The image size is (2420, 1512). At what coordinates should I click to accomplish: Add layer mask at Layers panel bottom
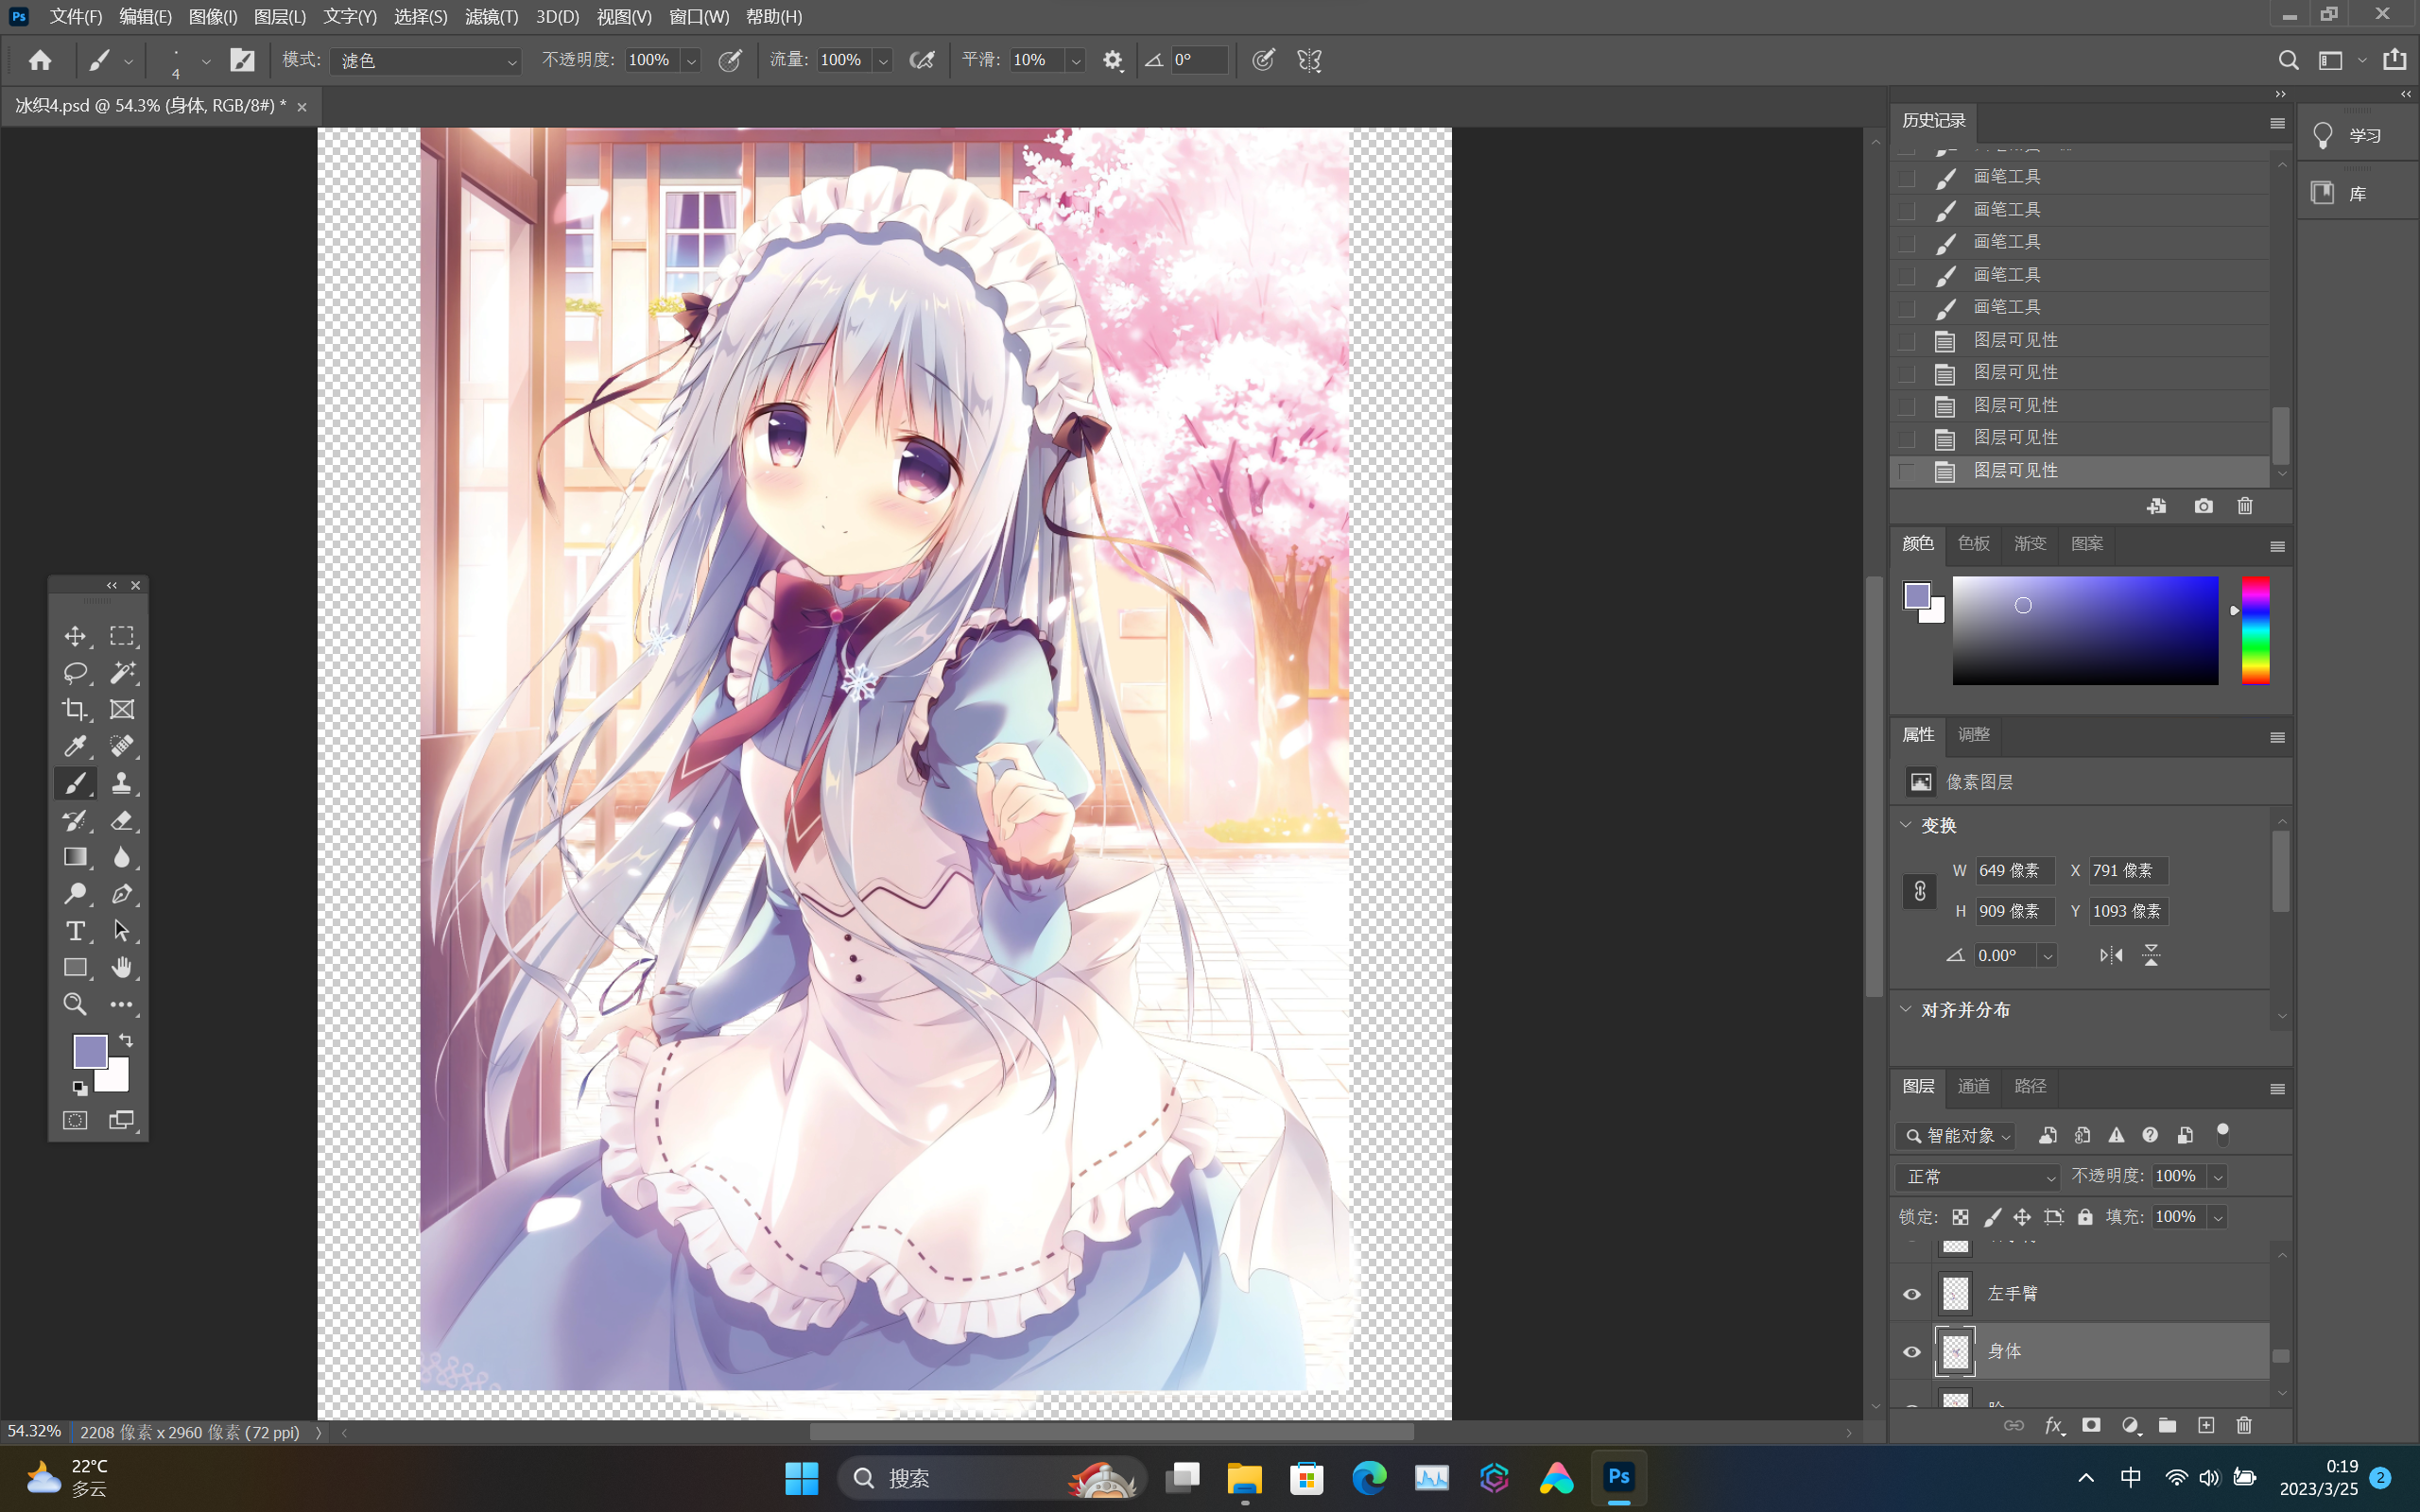2090,1425
